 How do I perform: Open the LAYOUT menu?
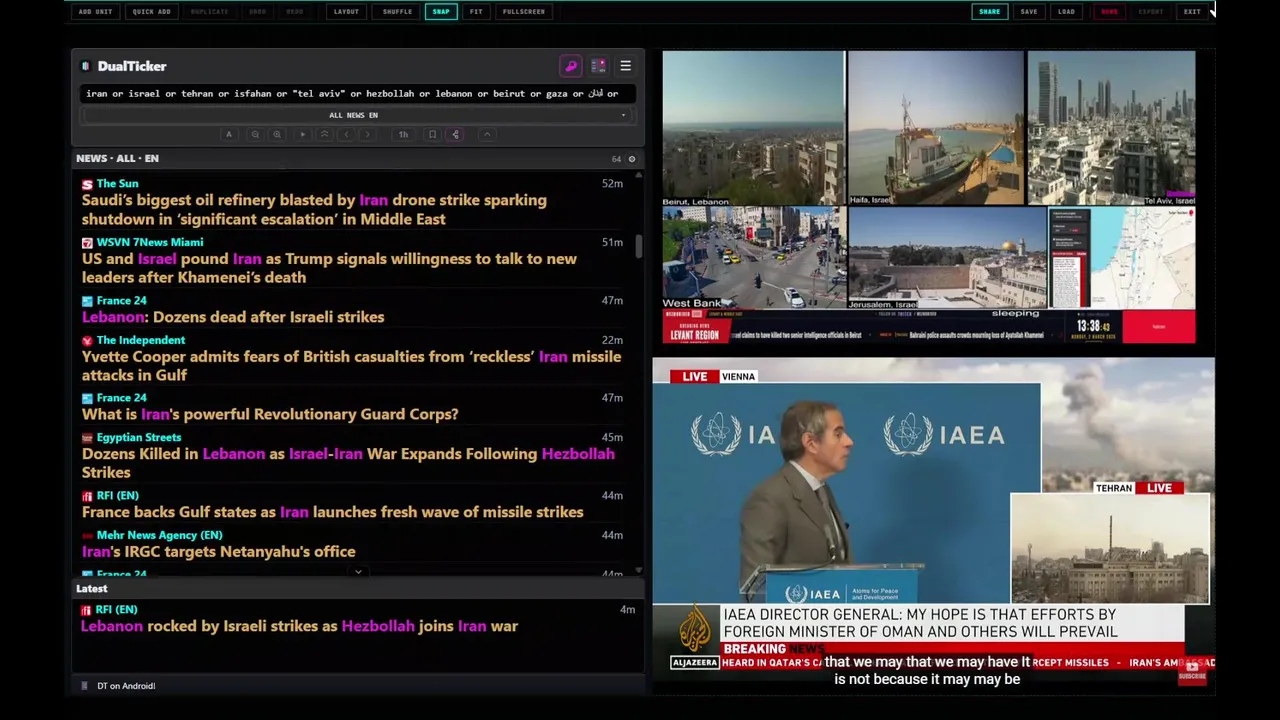(346, 11)
